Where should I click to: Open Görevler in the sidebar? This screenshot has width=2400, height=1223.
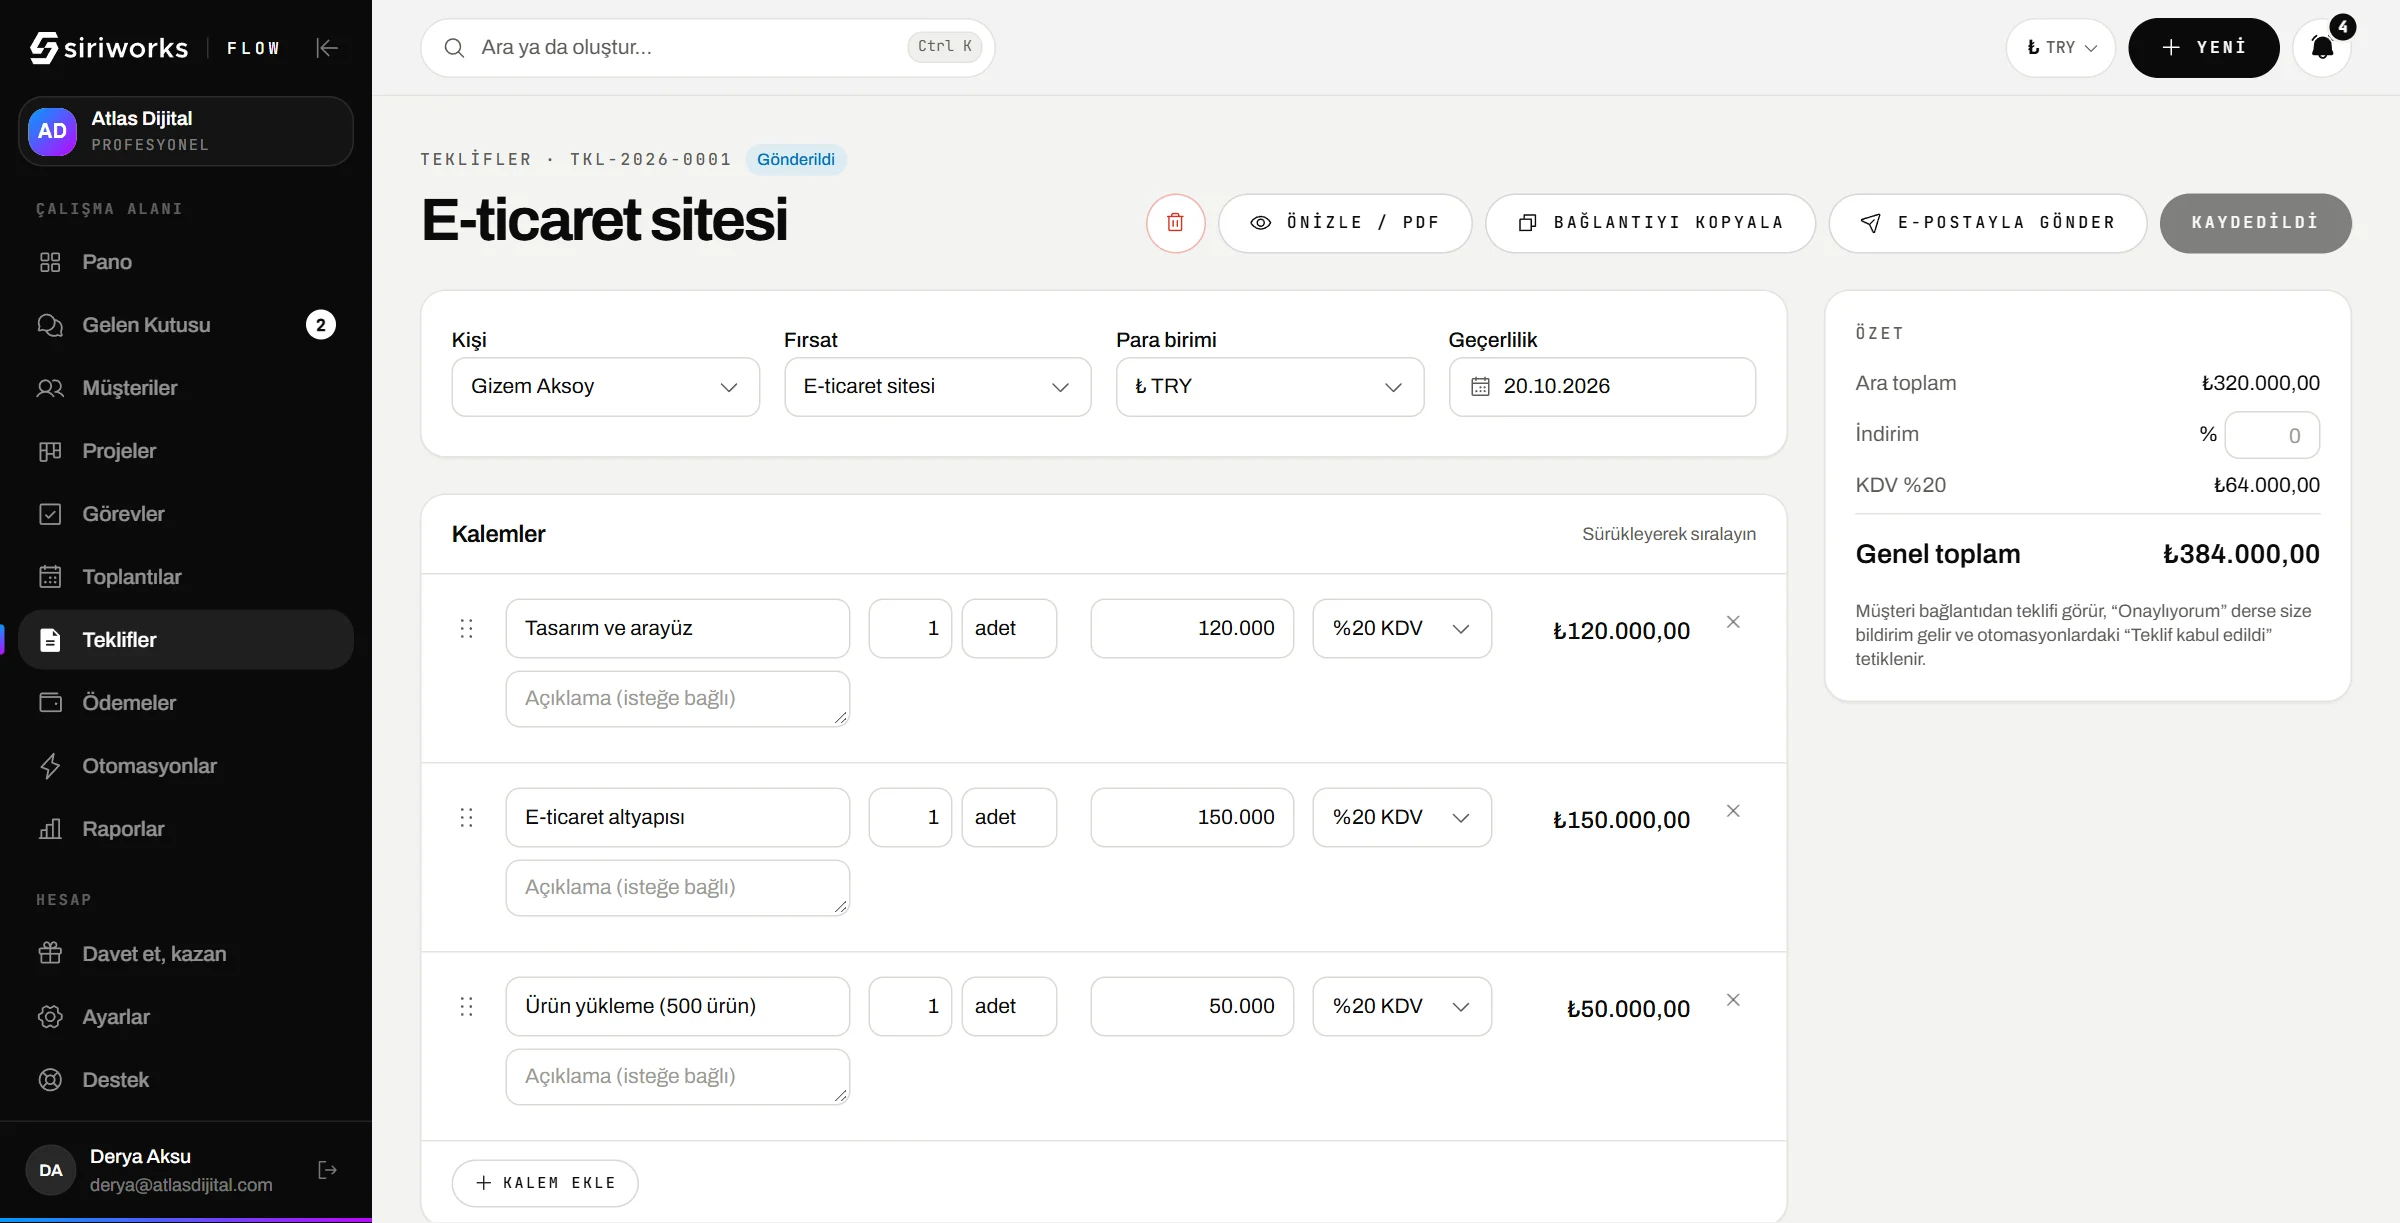[x=186, y=514]
